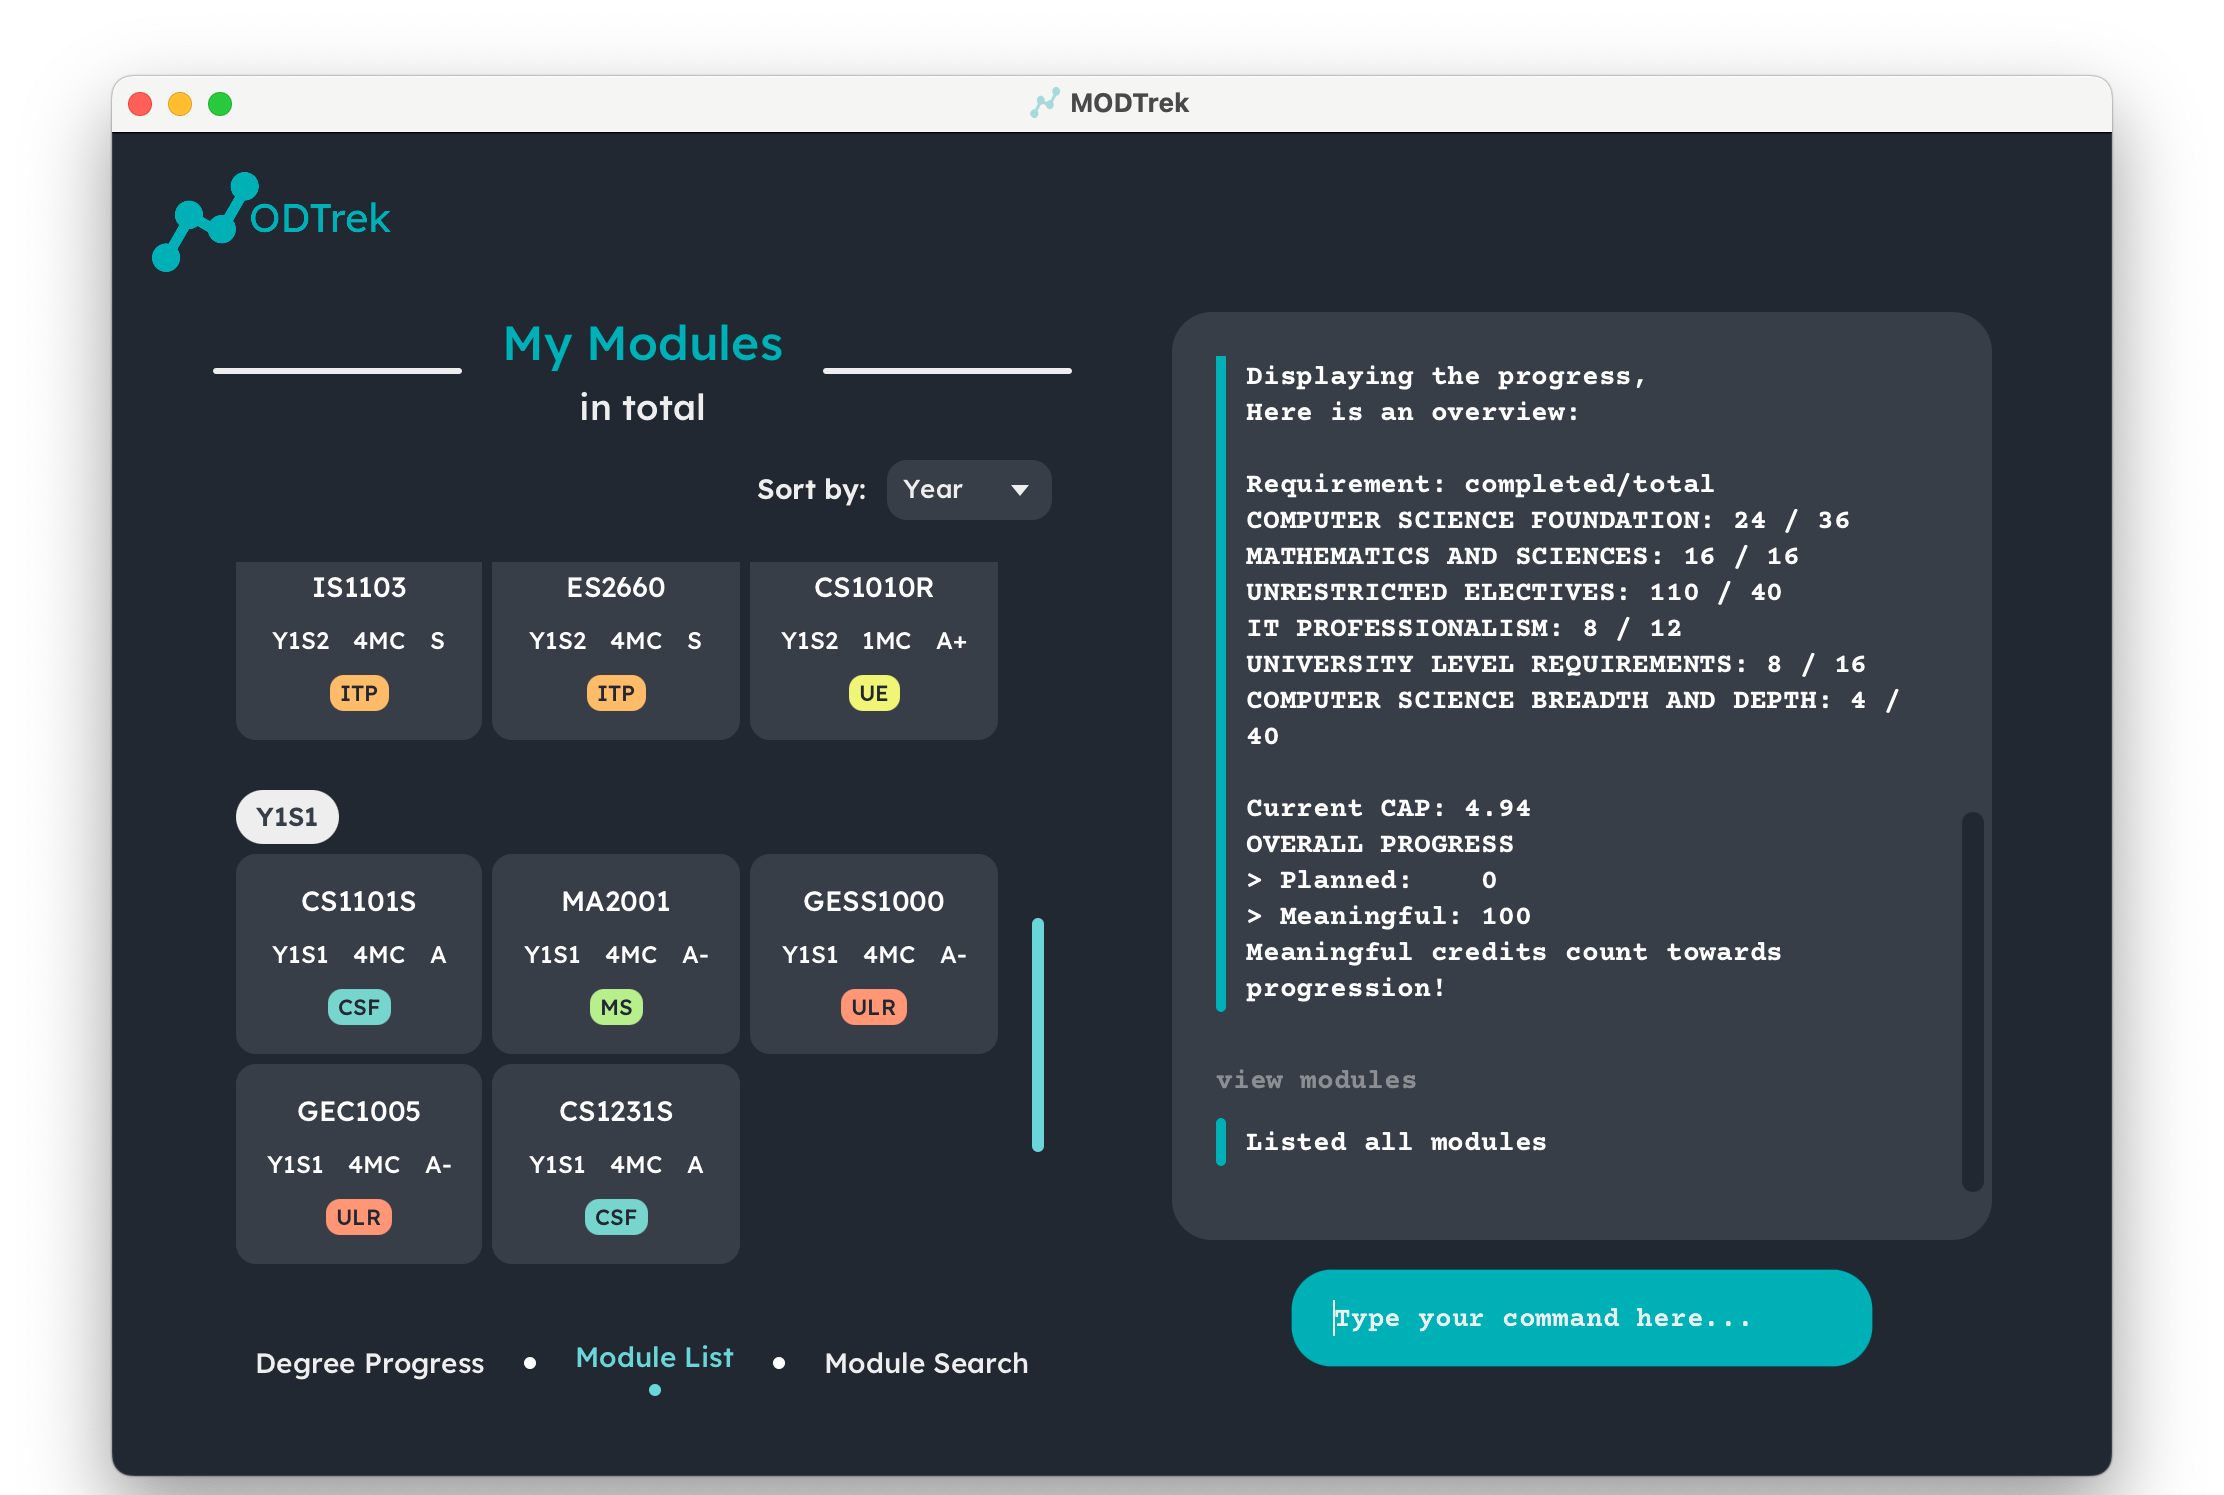
Task: Click the Y1S1 semester group label
Action: tap(287, 817)
